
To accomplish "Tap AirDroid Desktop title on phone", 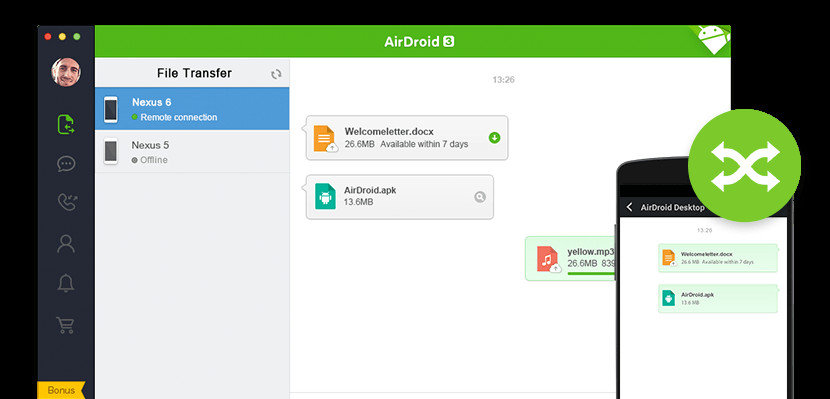I will [x=672, y=207].
